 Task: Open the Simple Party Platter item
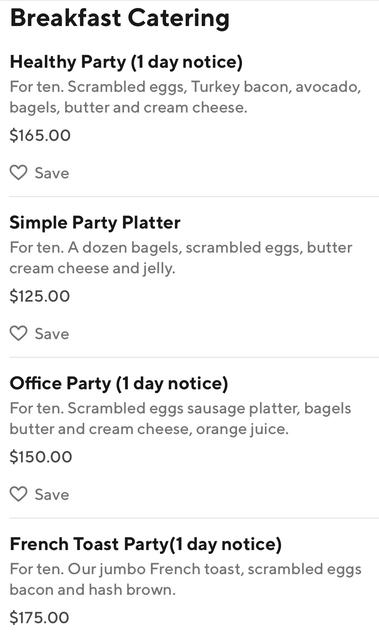point(95,223)
